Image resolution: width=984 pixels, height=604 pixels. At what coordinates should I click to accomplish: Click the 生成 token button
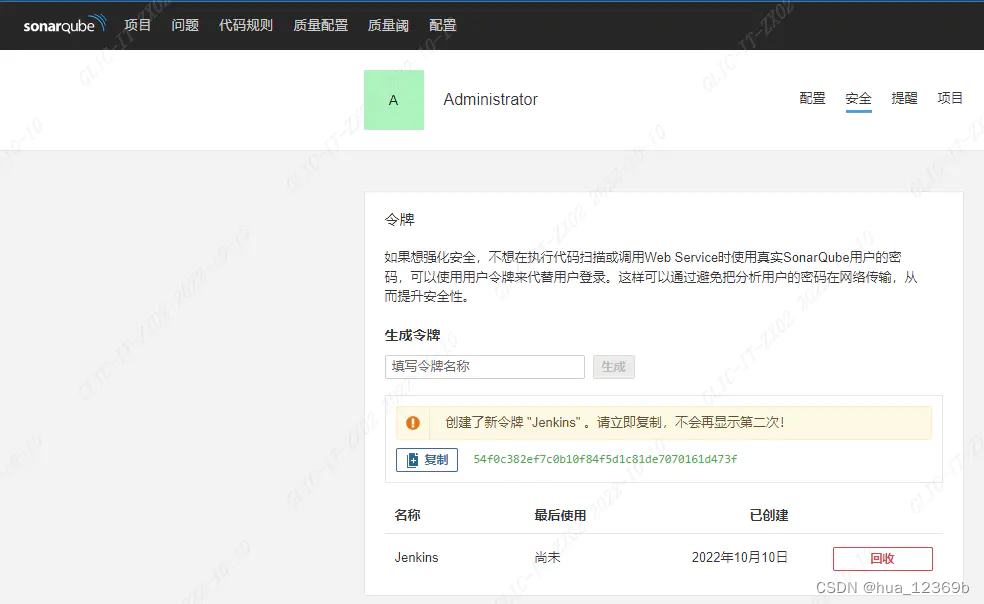pos(614,367)
